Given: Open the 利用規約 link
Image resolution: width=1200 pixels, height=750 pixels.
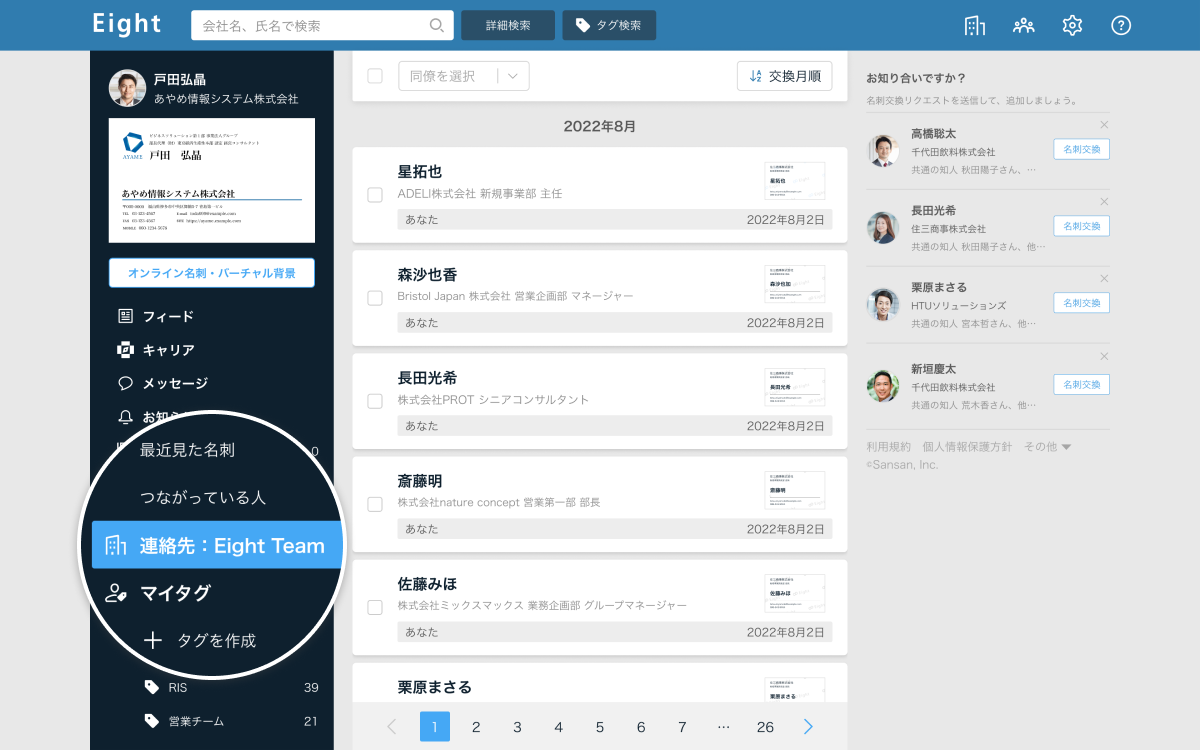Looking at the screenshot, I should point(889,447).
